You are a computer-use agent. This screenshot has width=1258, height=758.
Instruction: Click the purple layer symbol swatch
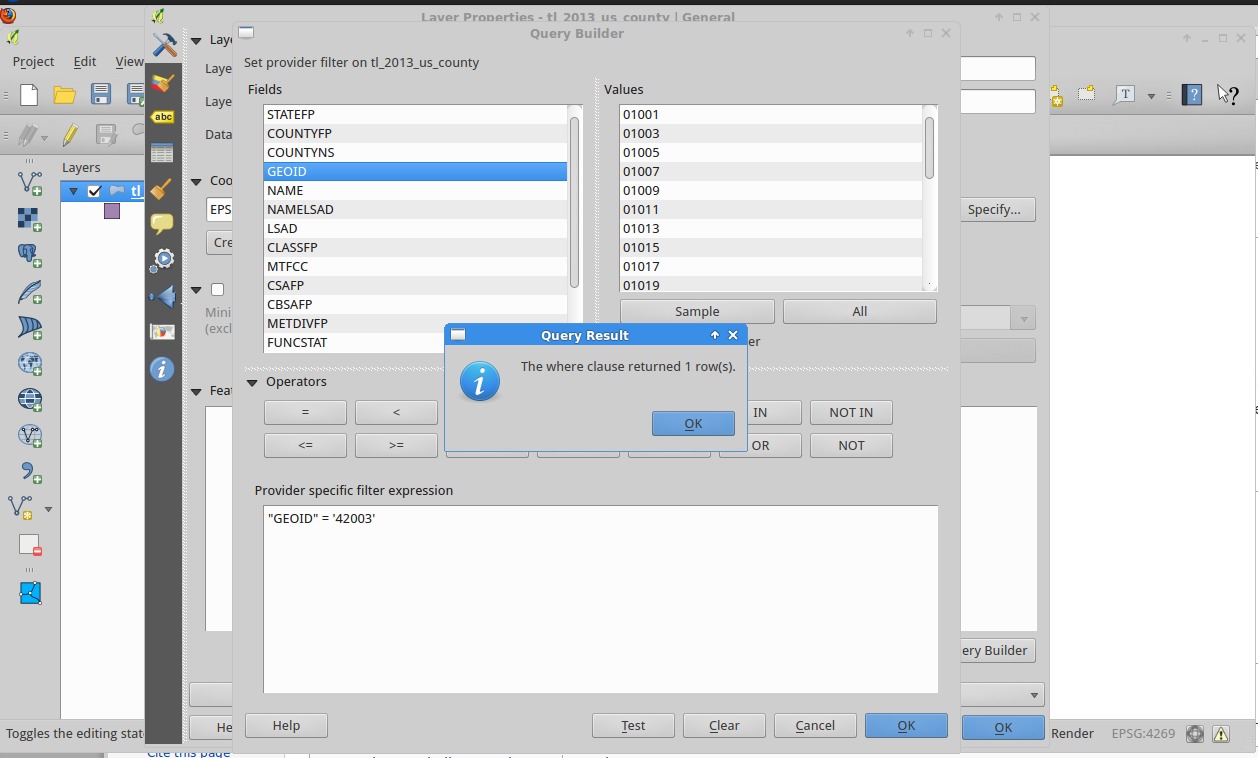click(112, 211)
